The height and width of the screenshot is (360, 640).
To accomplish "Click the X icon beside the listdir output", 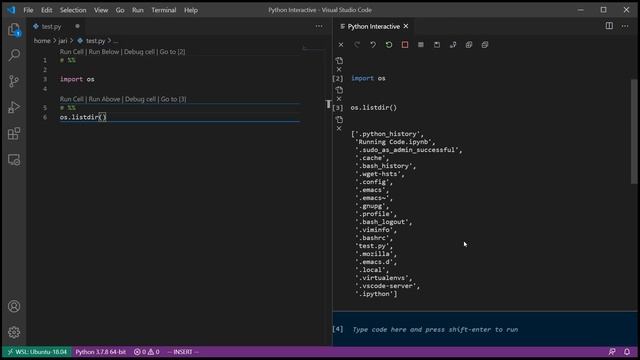I will tap(339, 128).
